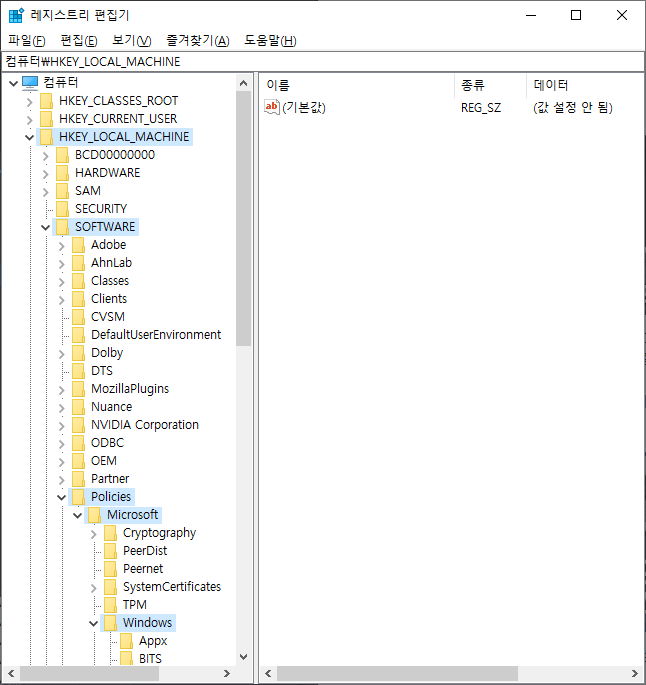Screen dimensions: 646x685
Task: Collapse the Policies key
Action: point(61,497)
